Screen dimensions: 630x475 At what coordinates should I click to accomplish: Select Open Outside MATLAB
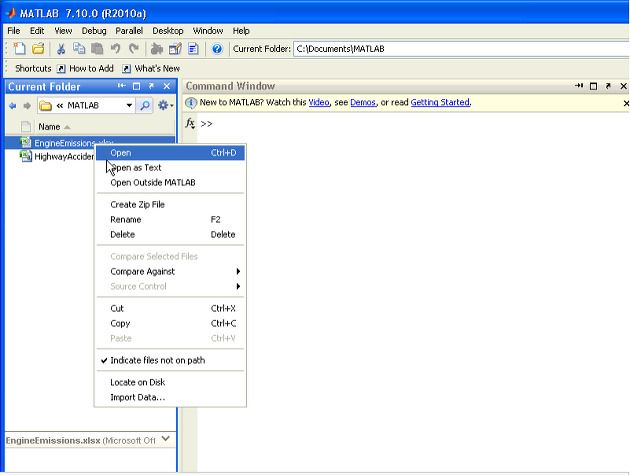[170, 182]
